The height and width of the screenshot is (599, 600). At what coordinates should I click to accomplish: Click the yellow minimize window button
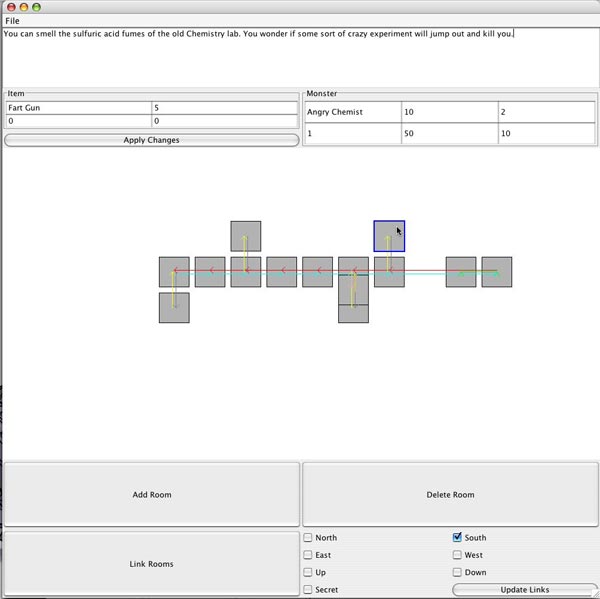tap(24, 7)
